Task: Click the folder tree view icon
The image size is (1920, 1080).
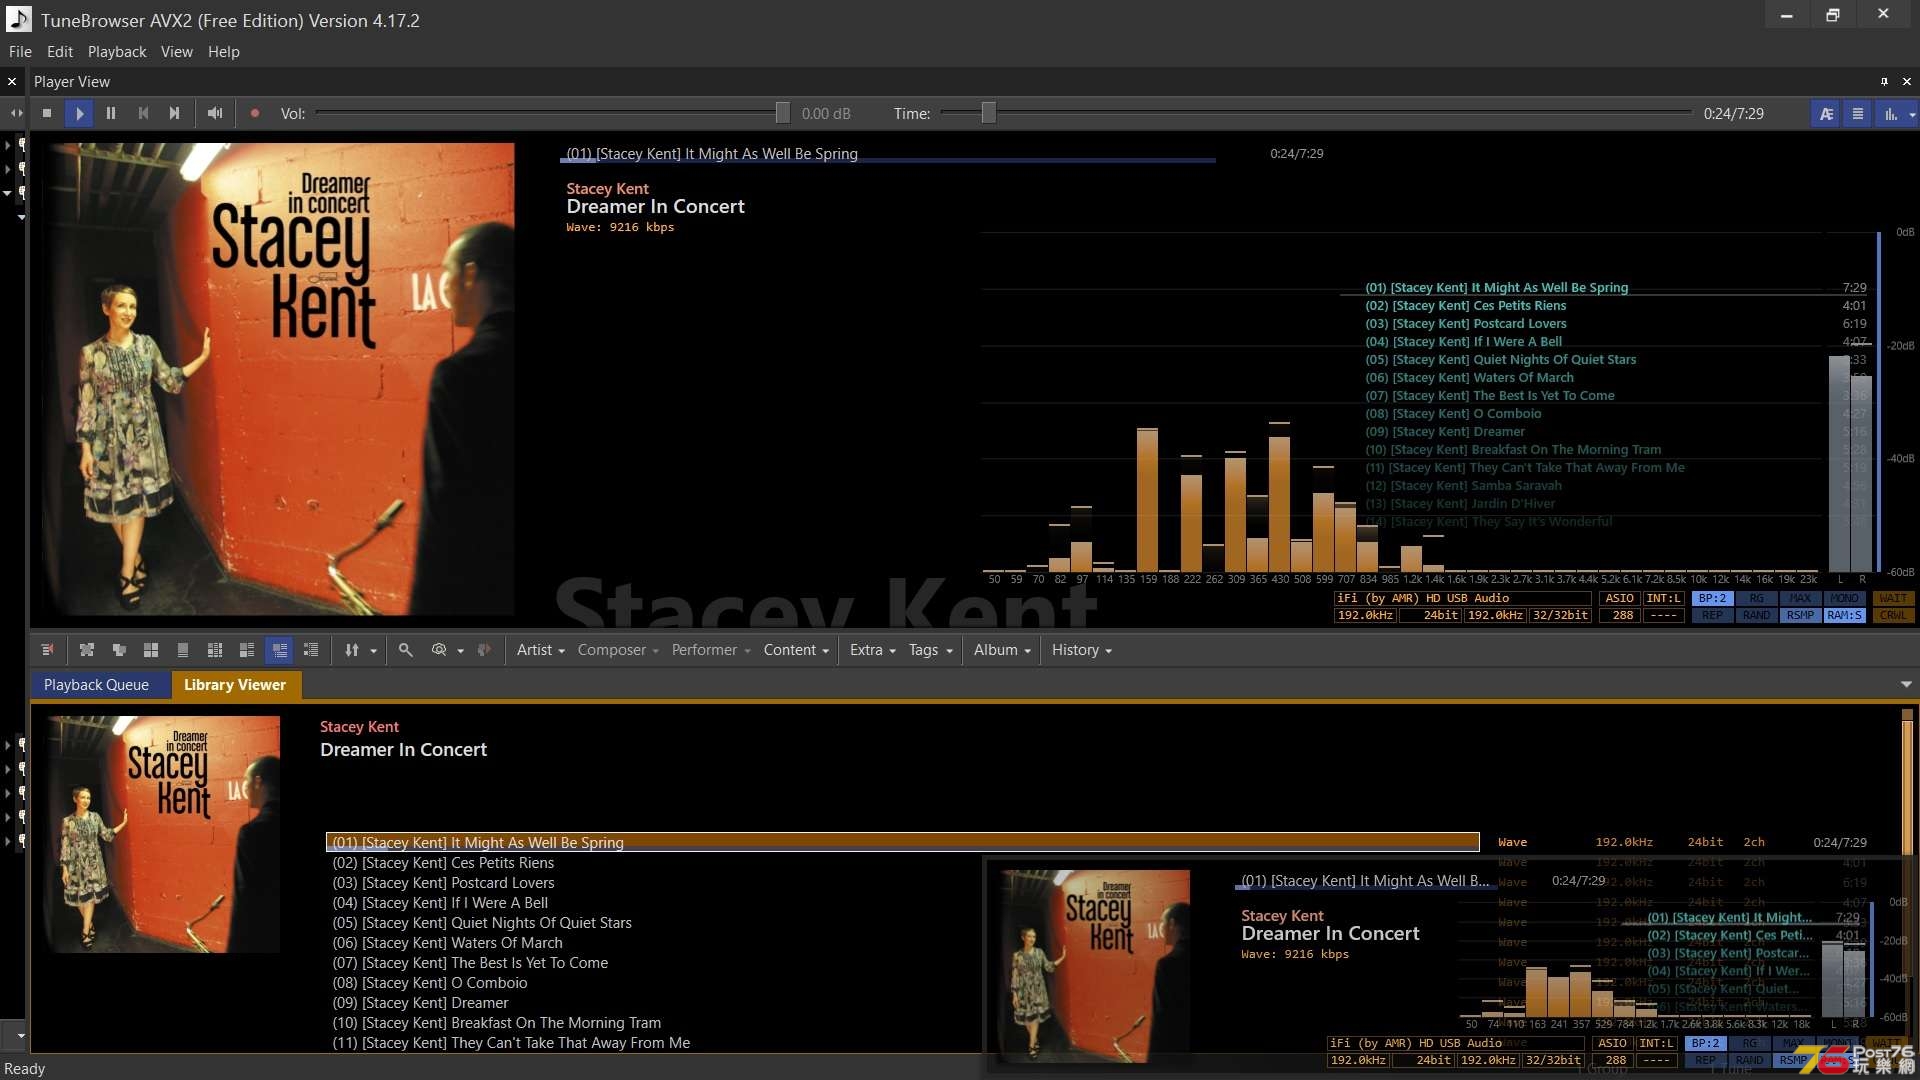Action: (119, 650)
